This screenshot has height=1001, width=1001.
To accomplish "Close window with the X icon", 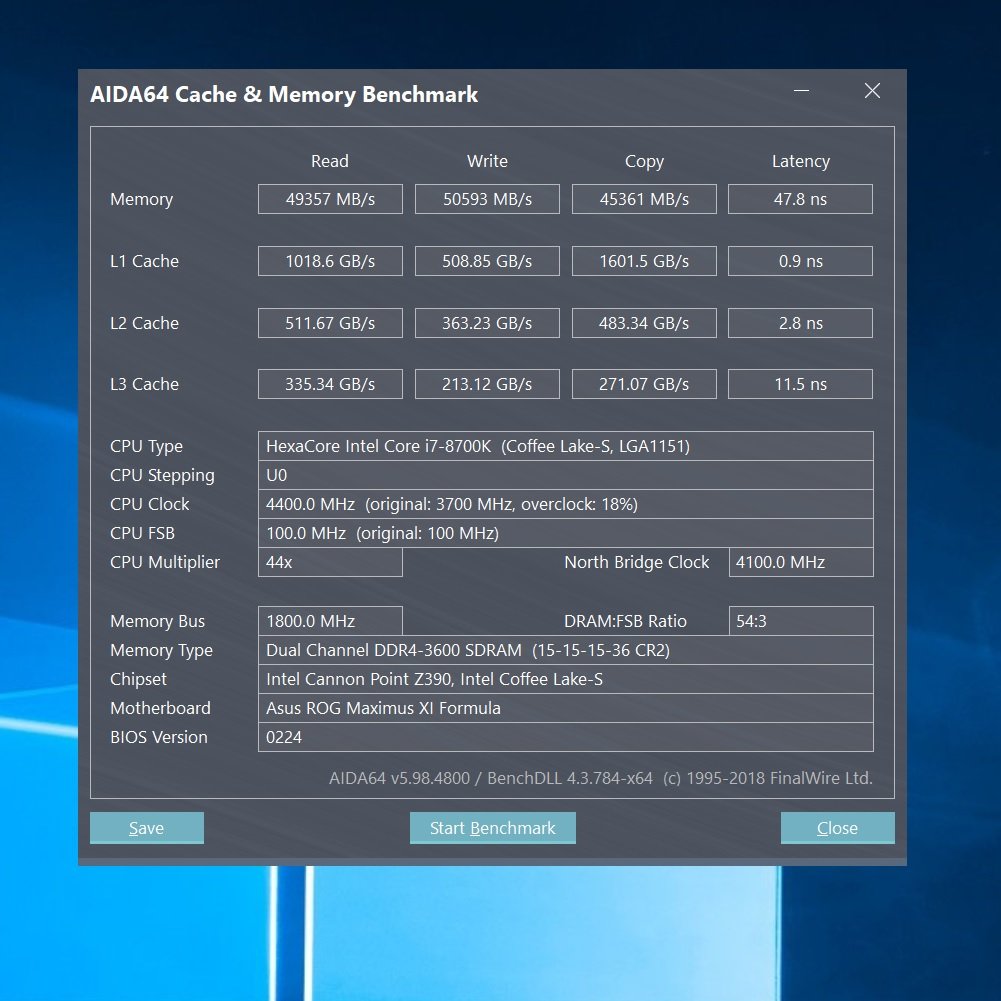I will click(x=872, y=91).
